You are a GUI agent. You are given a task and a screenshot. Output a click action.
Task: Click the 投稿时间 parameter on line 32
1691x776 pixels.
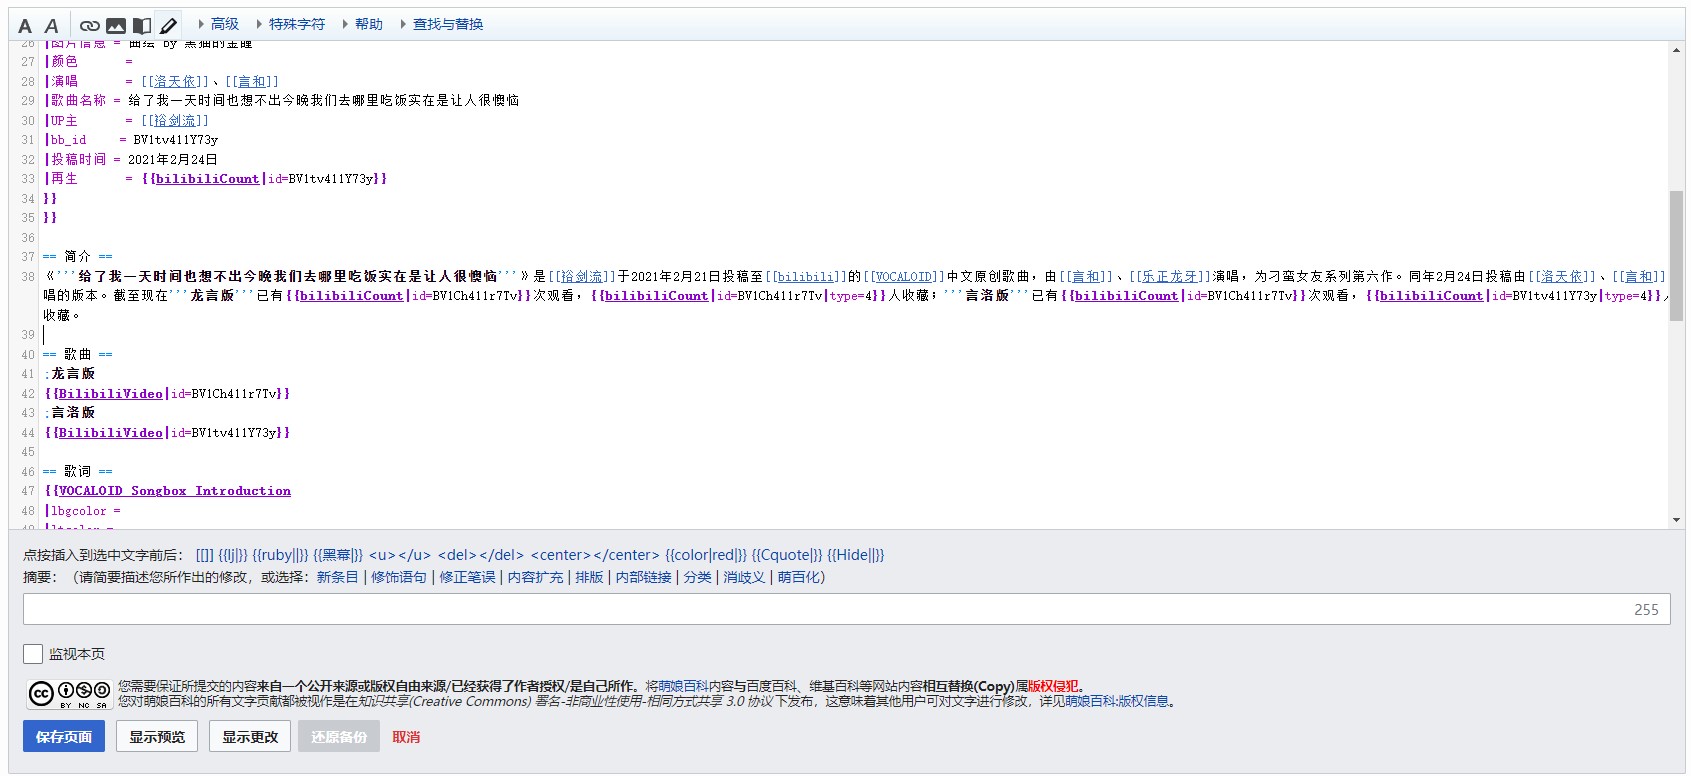click(78, 159)
